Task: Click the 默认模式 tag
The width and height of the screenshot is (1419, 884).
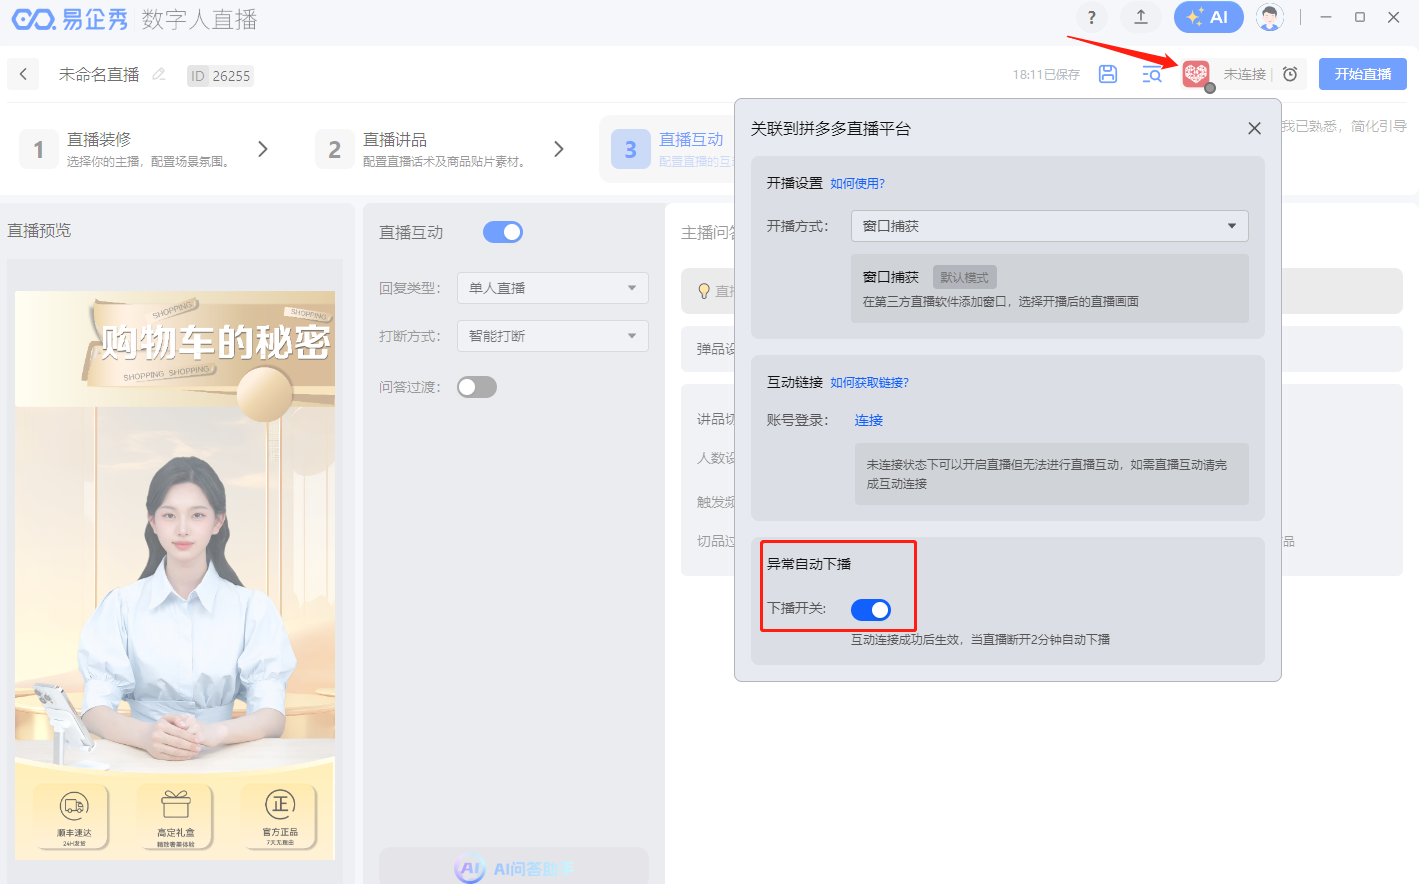Action: (x=964, y=277)
